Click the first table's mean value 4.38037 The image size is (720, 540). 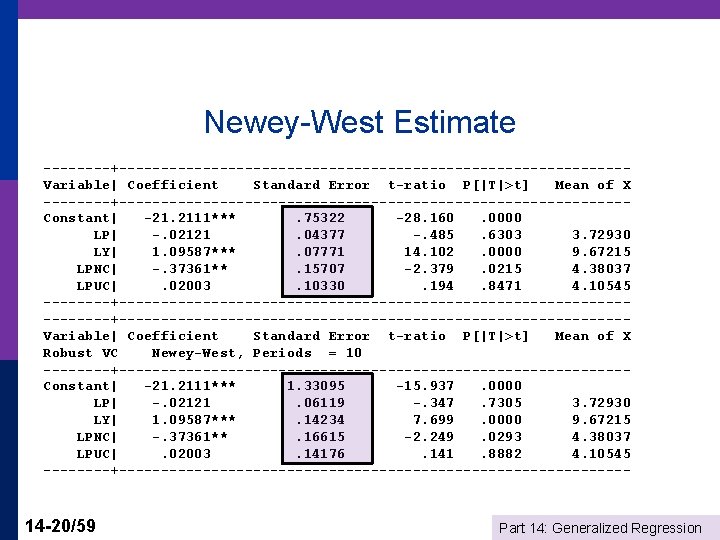[602, 269]
